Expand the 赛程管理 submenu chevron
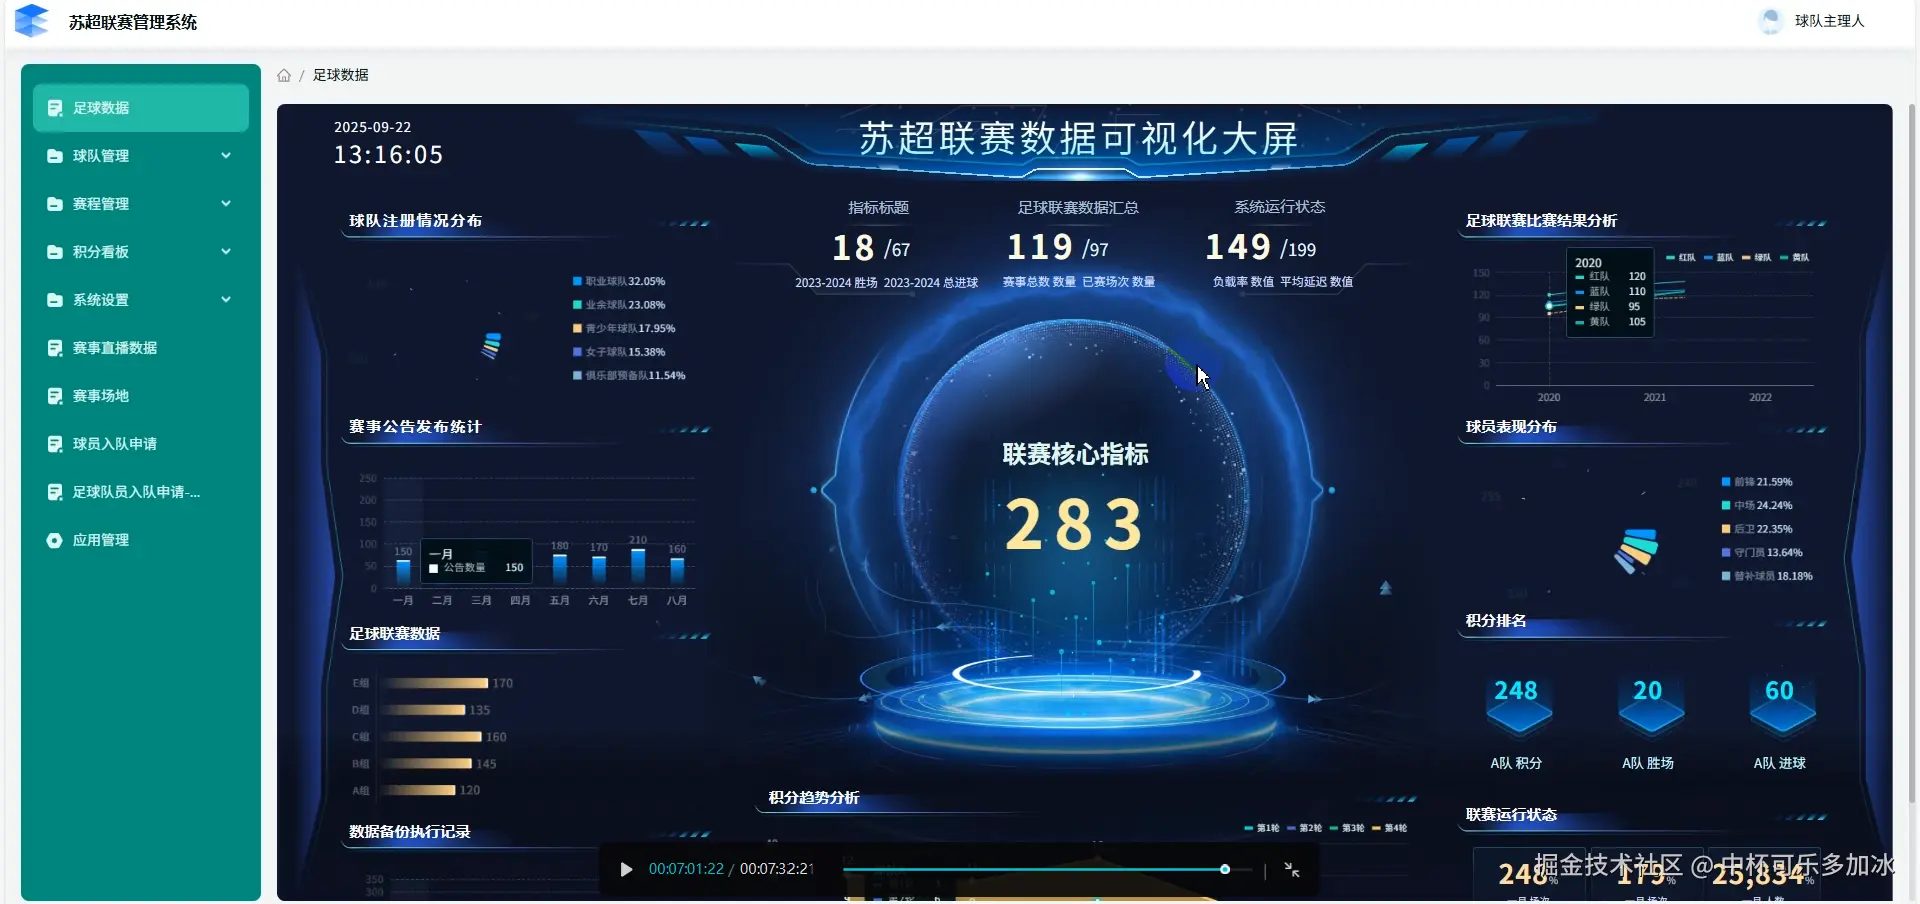The height and width of the screenshot is (904, 1920). pos(226,204)
